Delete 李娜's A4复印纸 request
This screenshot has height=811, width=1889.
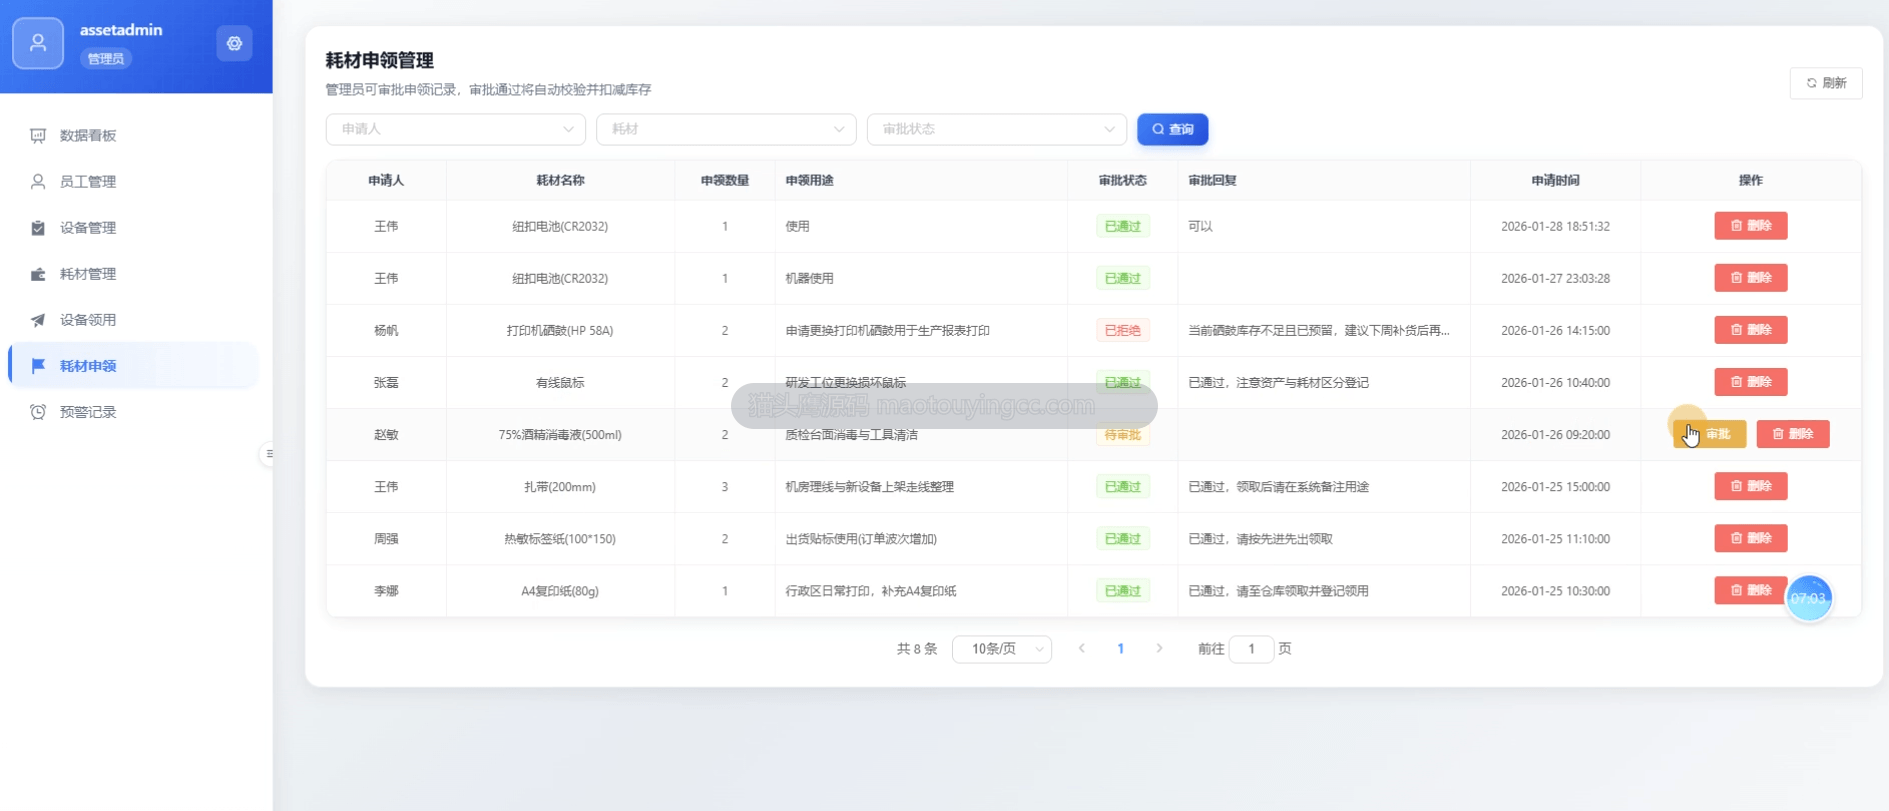[1751, 590]
